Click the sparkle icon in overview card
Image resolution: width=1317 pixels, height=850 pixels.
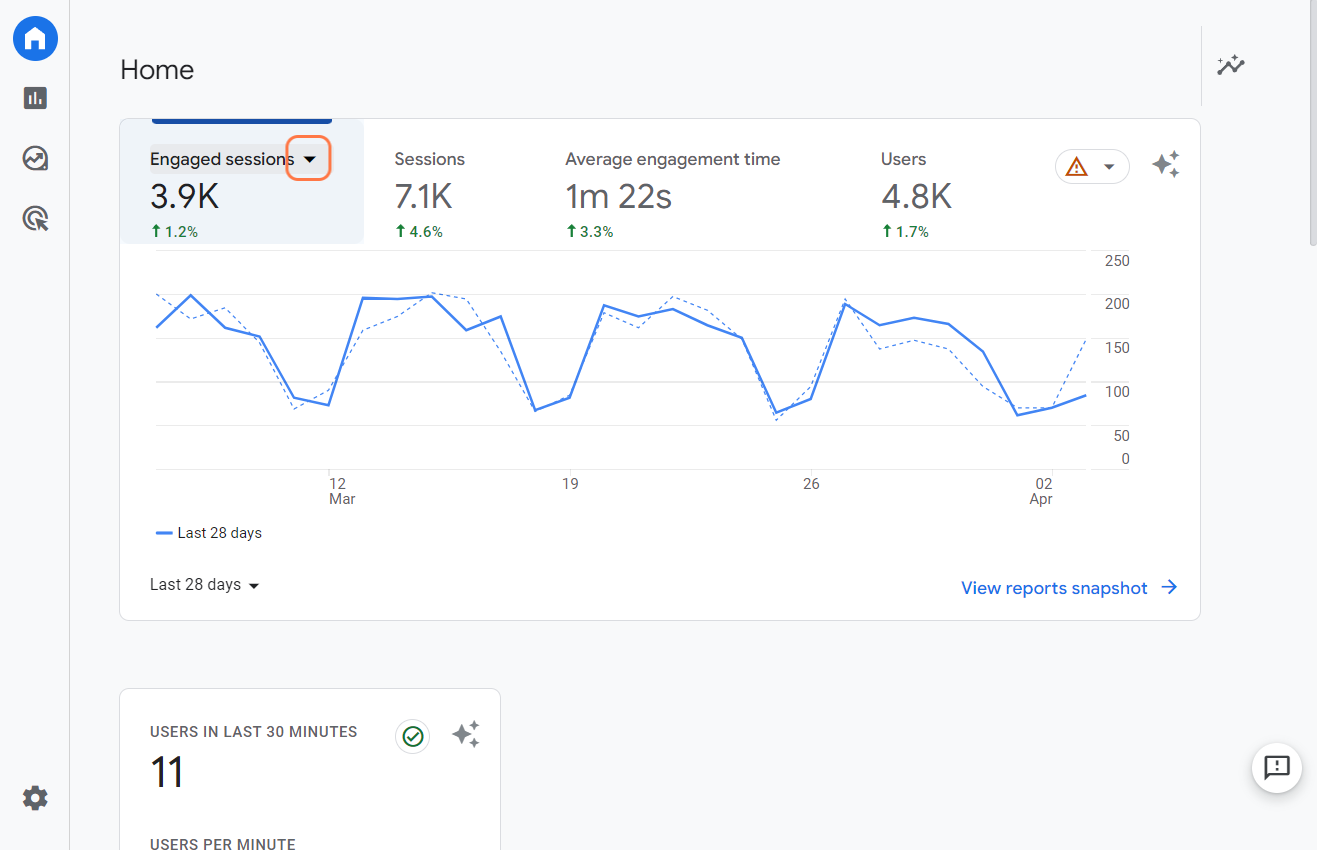click(x=1165, y=165)
